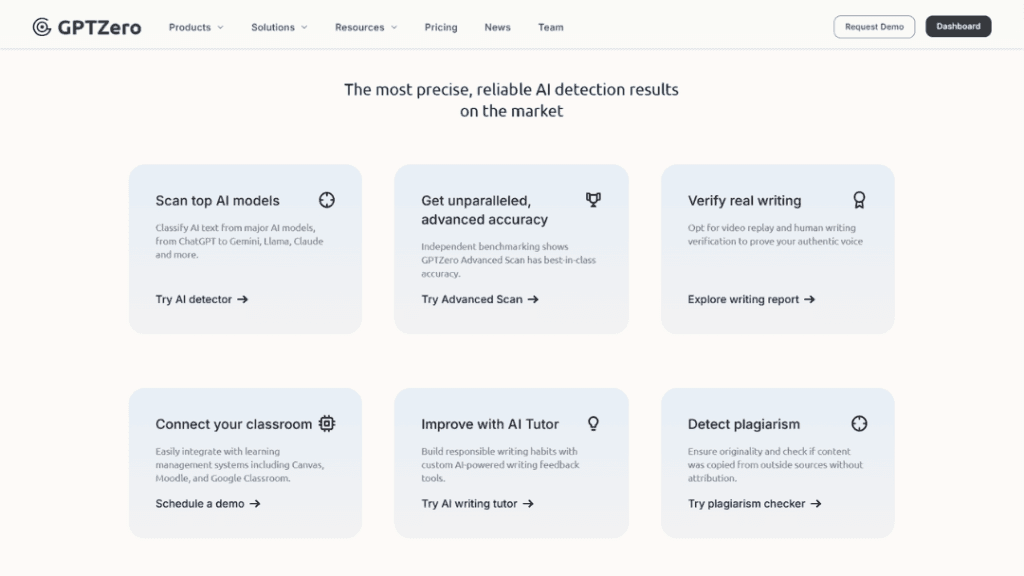Image resolution: width=1024 pixels, height=576 pixels.
Task: Select the Schedule a demo link
Action: click(208, 504)
